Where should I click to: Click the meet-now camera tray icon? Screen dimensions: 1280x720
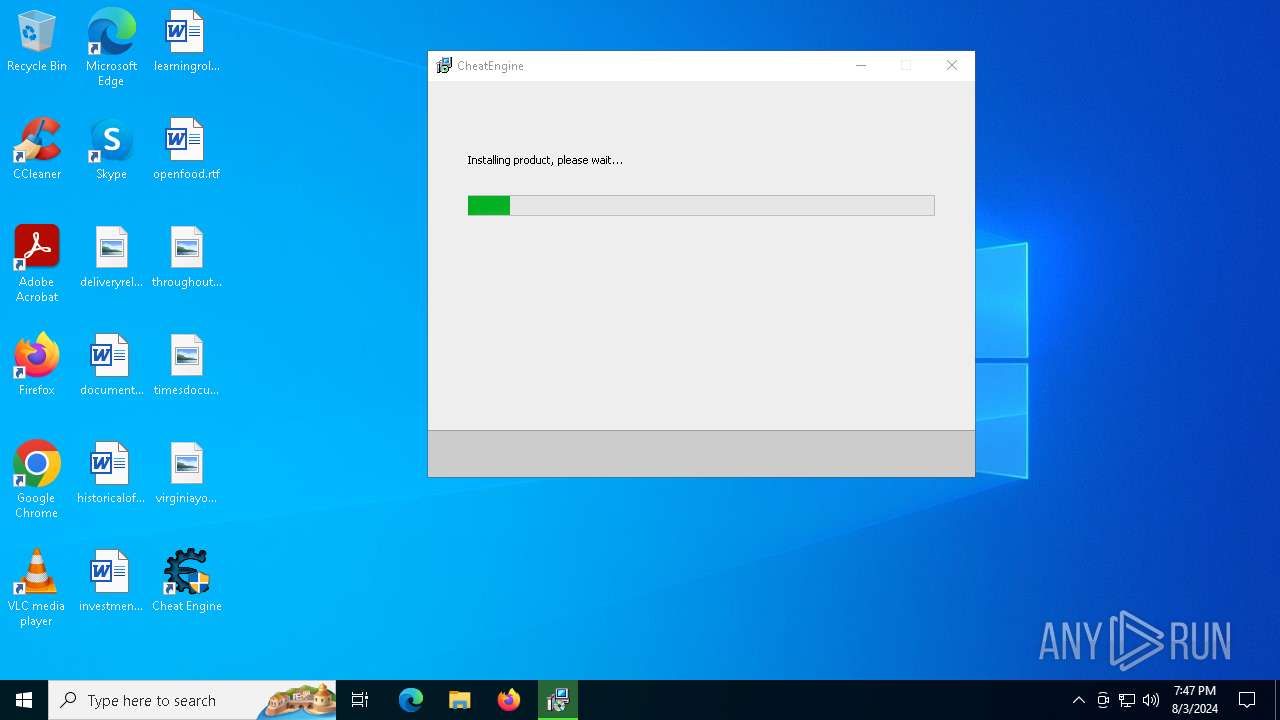(x=1103, y=700)
